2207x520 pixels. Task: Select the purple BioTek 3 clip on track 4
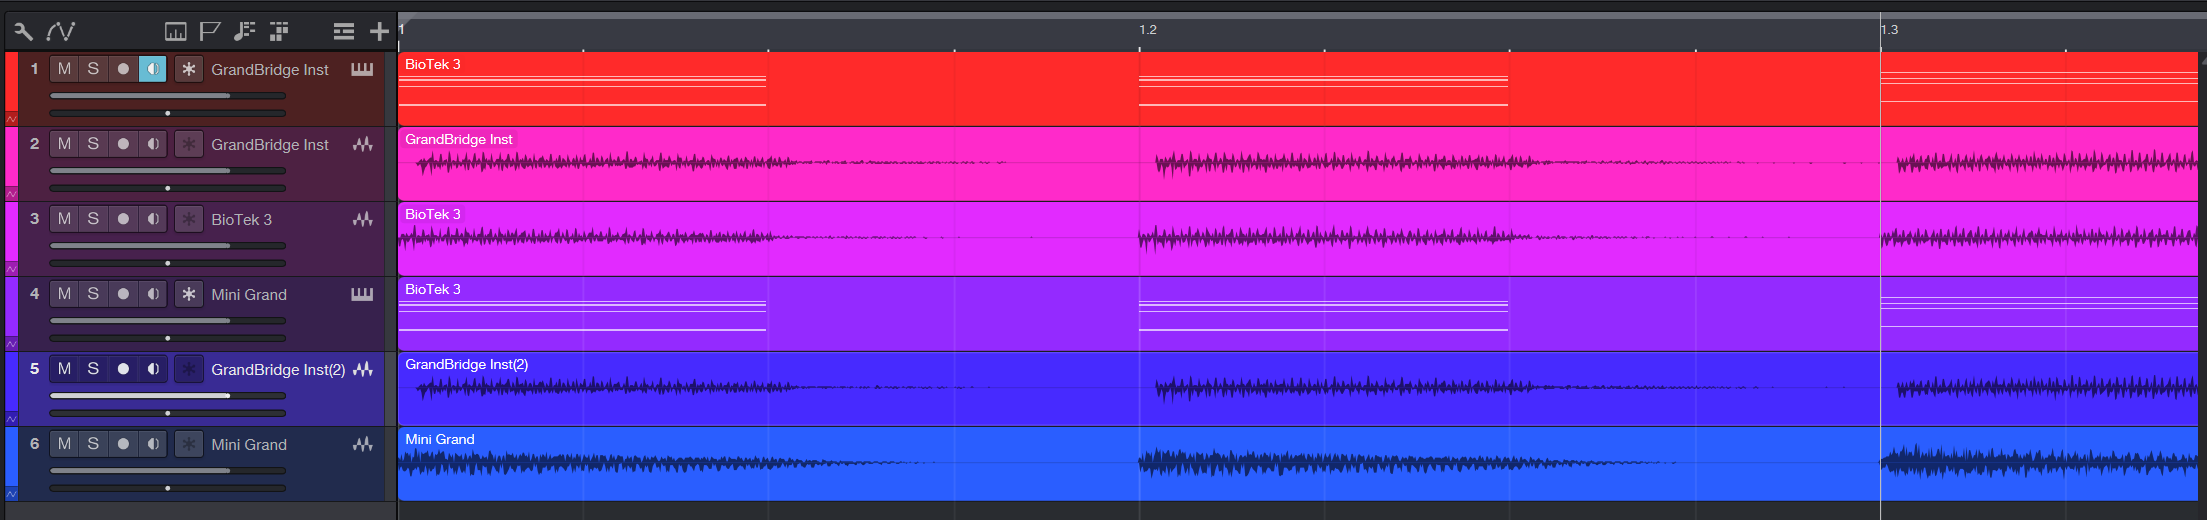coord(1298,314)
